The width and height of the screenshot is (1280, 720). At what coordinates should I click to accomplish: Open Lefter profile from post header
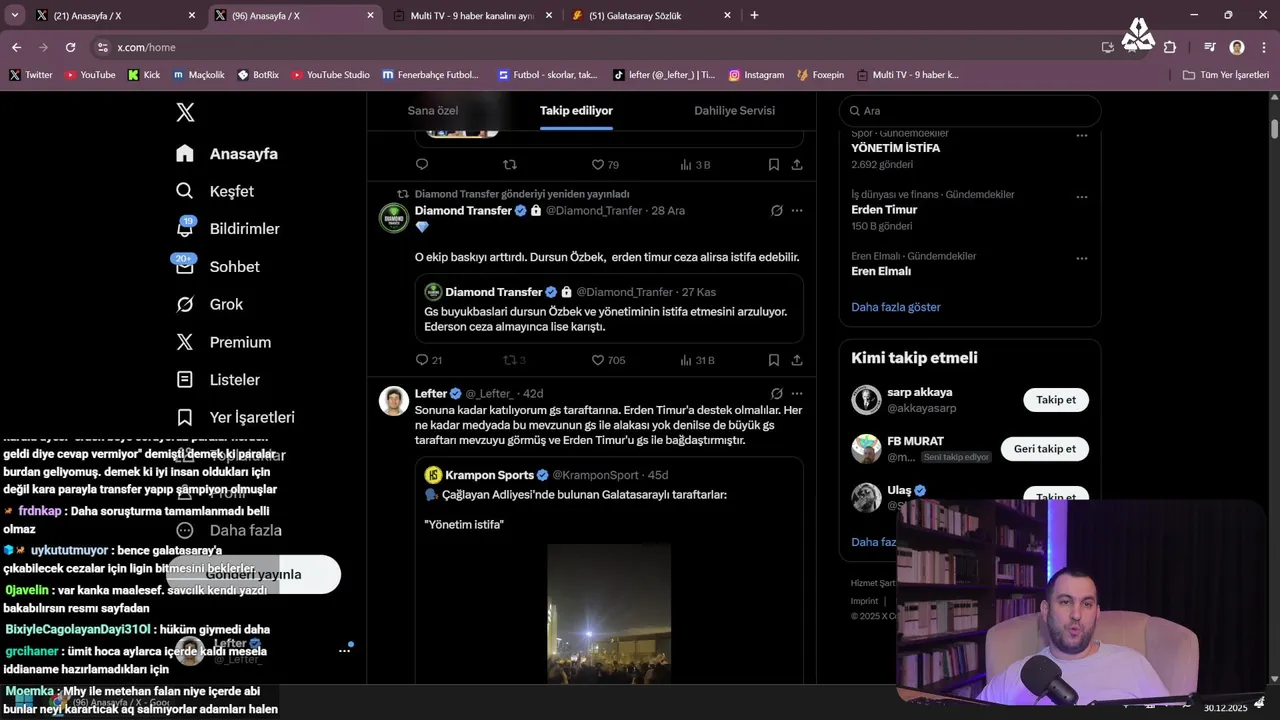pos(431,394)
